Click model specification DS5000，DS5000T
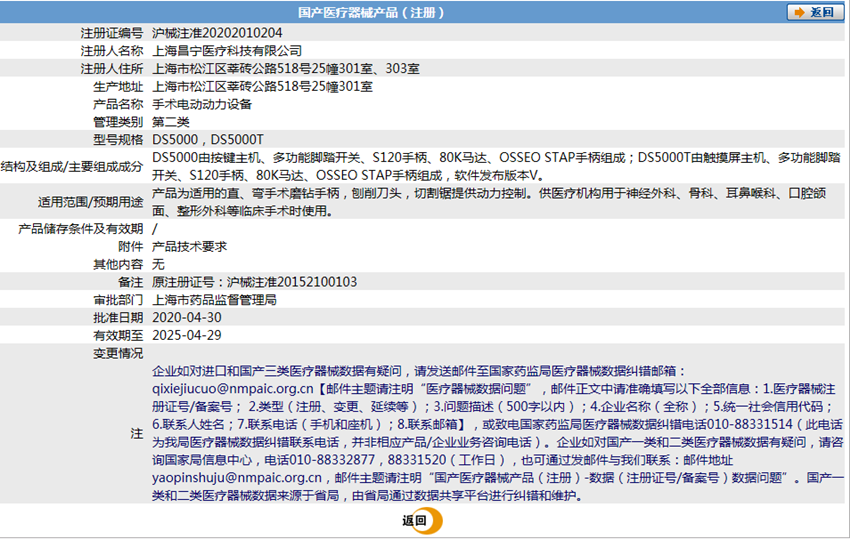The height and width of the screenshot is (539, 850). 208,140
